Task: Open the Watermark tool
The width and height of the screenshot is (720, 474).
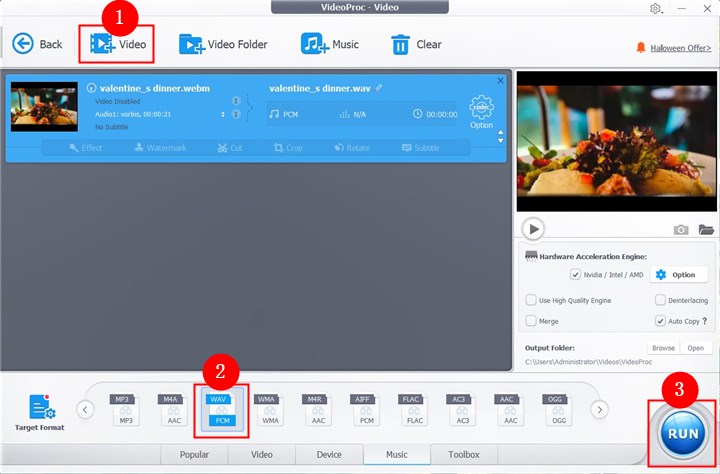Action: coord(161,147)
